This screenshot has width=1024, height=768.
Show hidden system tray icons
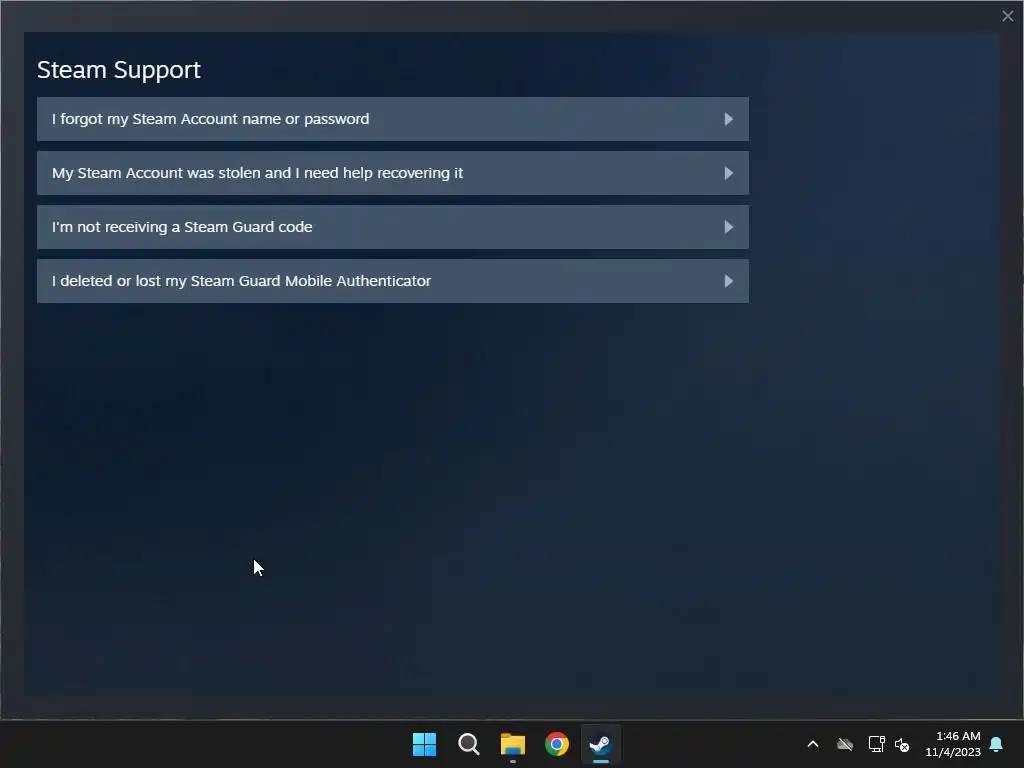click(x=813, y=744)
